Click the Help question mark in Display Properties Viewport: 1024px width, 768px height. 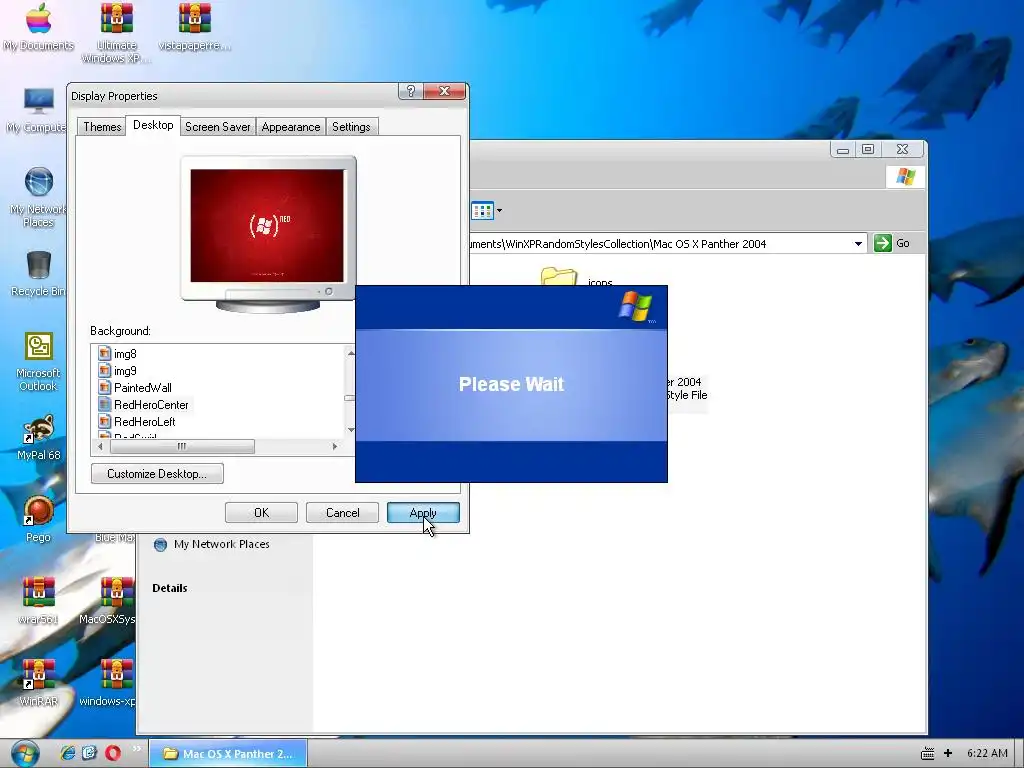coord(410,91)
